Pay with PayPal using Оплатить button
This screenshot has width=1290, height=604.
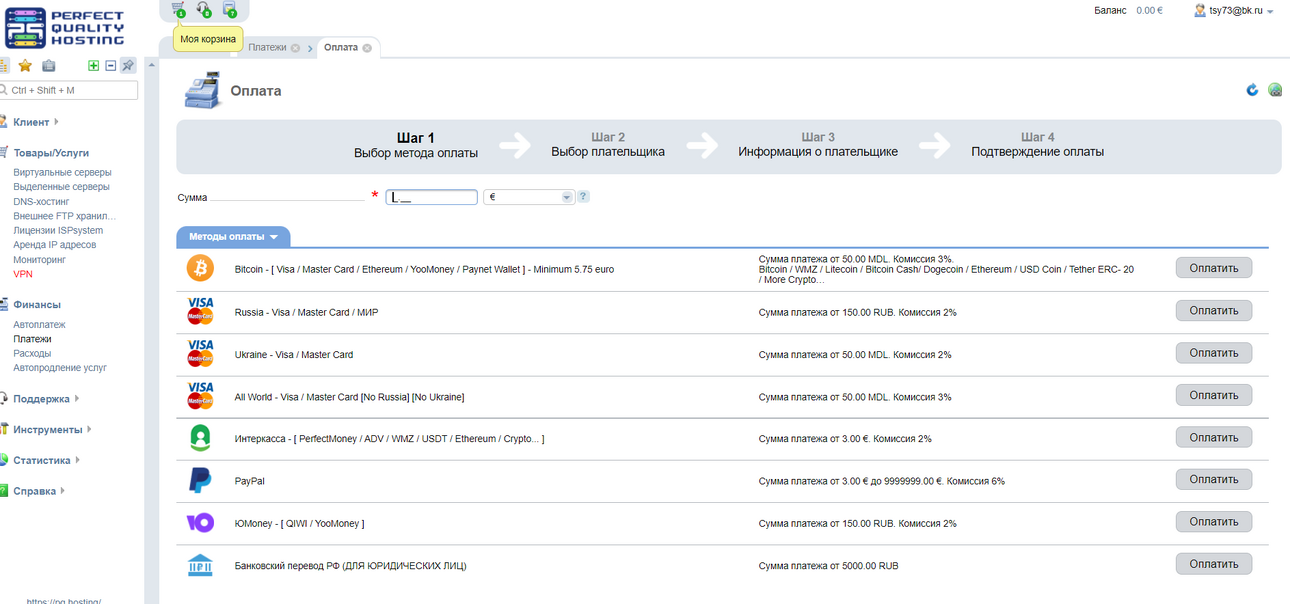[x=1214, y=480]
